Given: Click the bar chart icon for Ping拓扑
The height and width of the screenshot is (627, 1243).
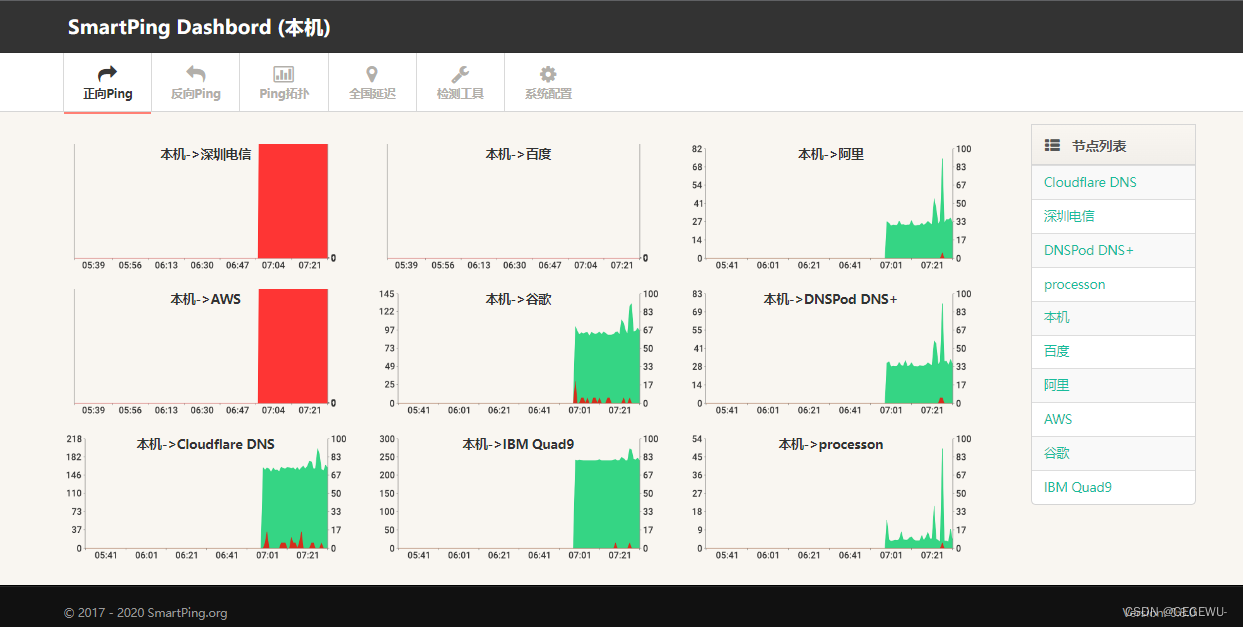Looking at the screenshot, I should coord(284,74).
